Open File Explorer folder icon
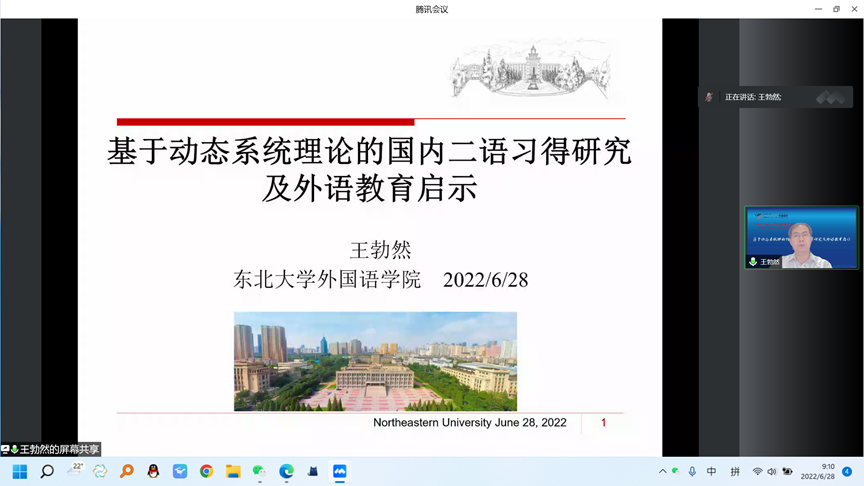The height and width of the screenshot is (486, 864). tap(233, 472)
